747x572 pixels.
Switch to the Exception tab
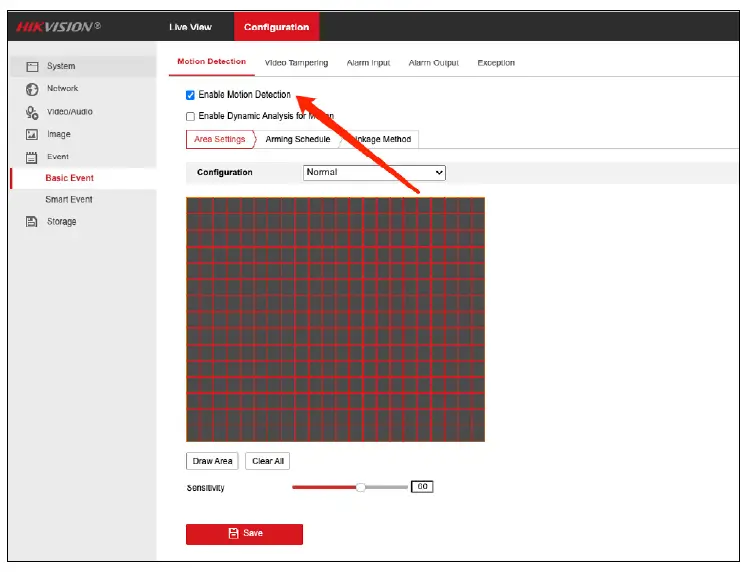pos(496,63)
